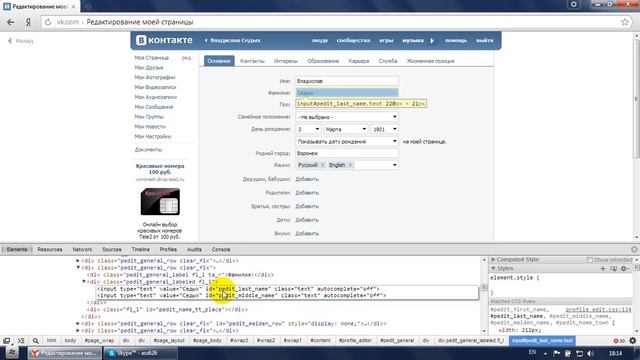640x360 pixels.
Task: Collapse the pedit_general_labeled div node
Action: pyautogui.click(x=84, y=282)
